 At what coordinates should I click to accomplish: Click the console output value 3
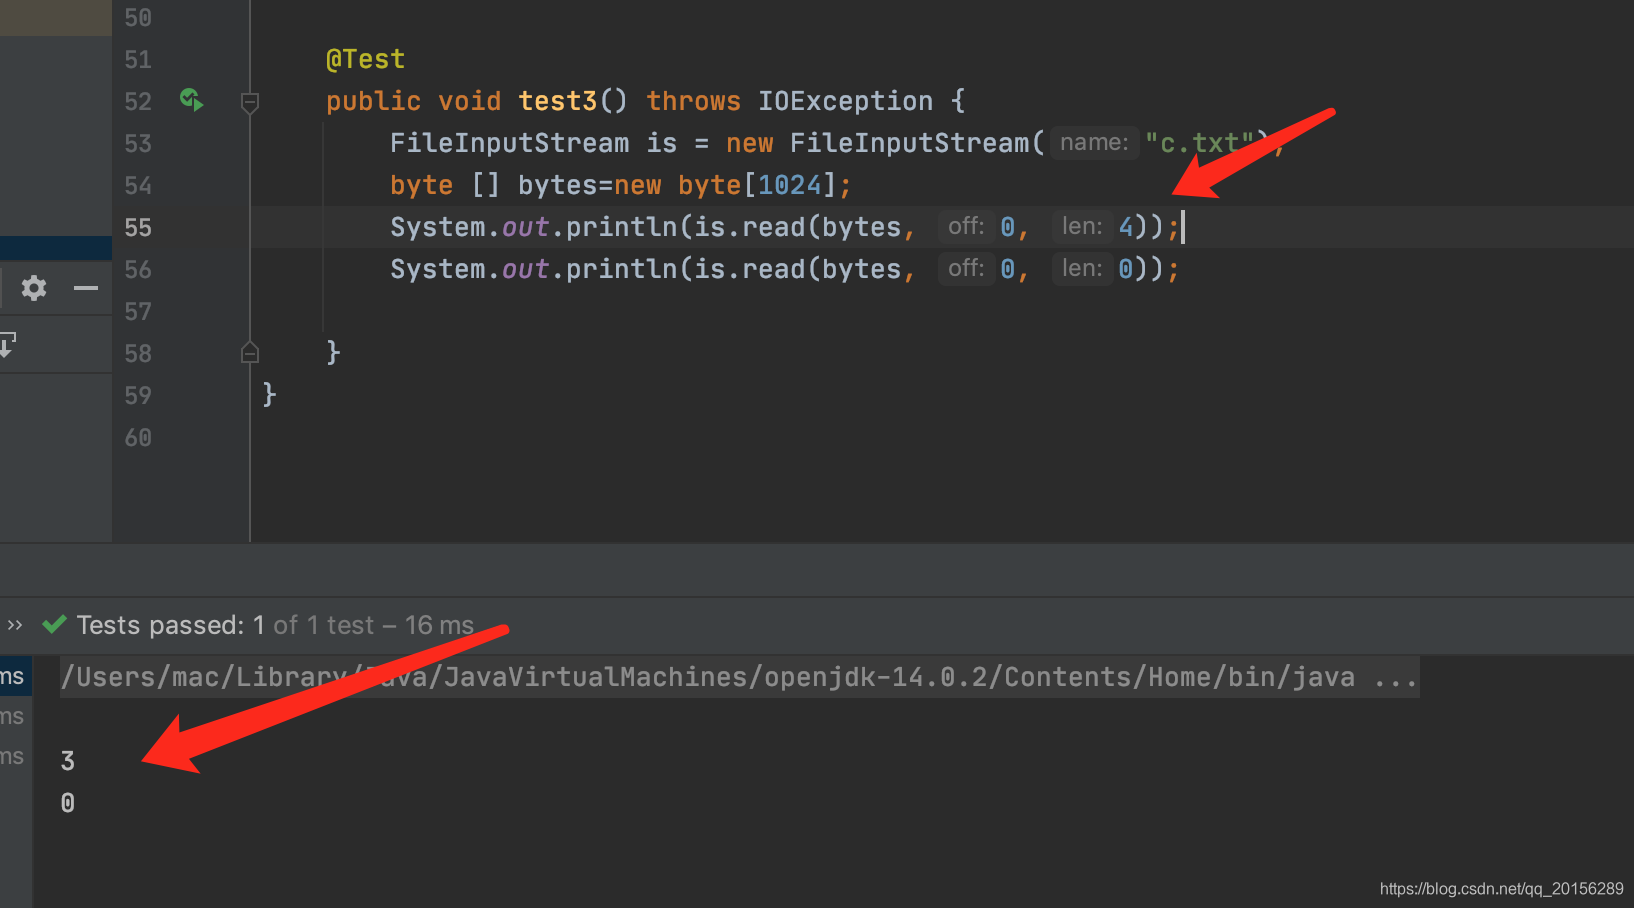tap(68, 761)
